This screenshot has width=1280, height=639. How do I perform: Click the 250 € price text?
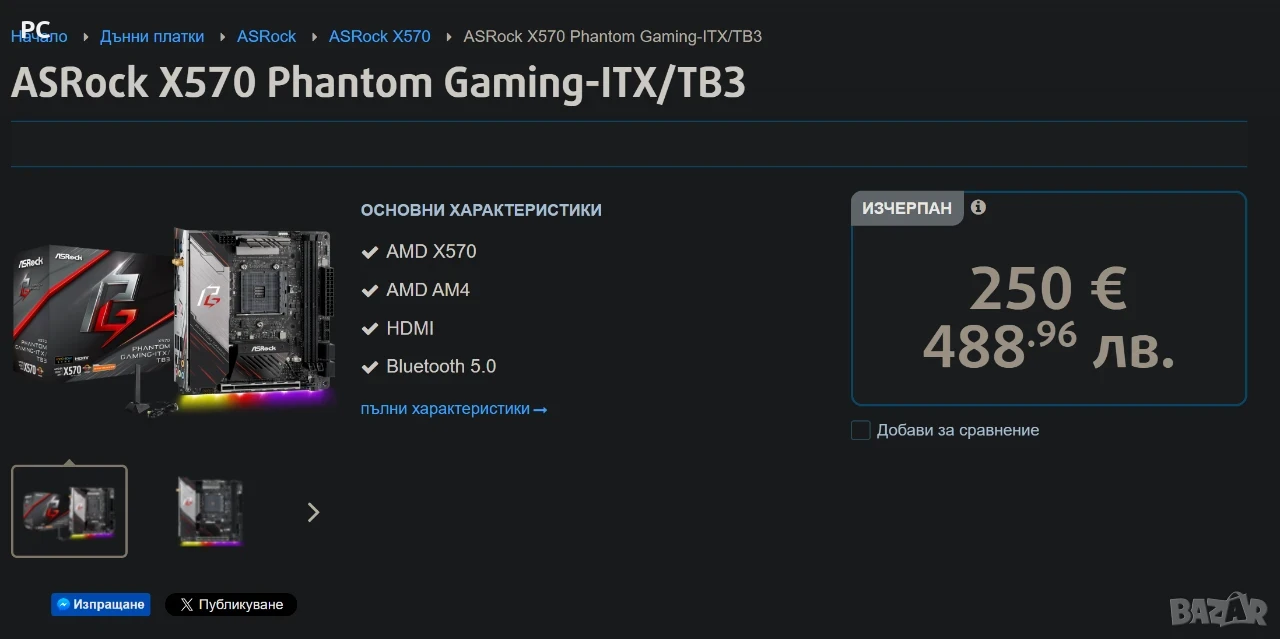point(1048,290)
